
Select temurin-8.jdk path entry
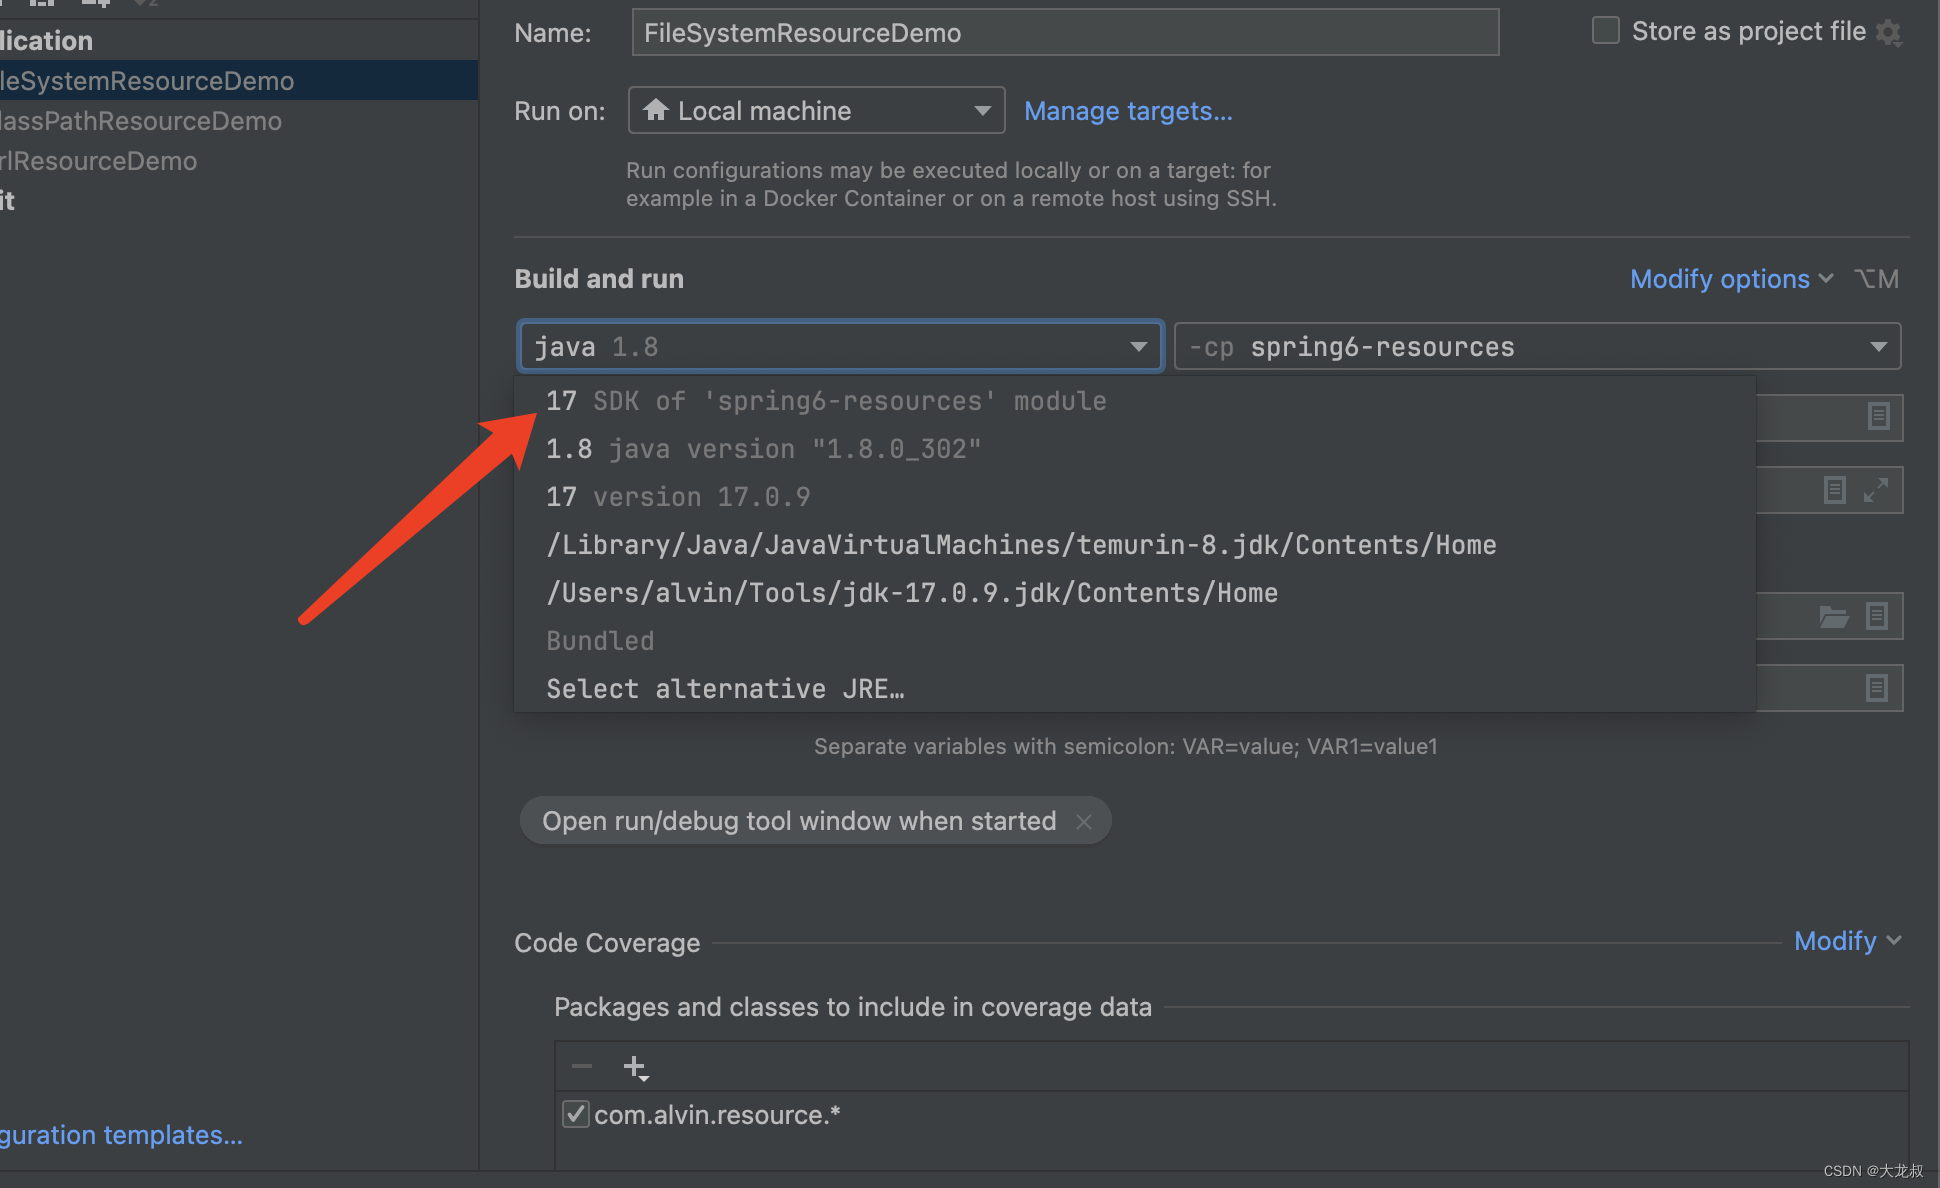point(1021,545)
